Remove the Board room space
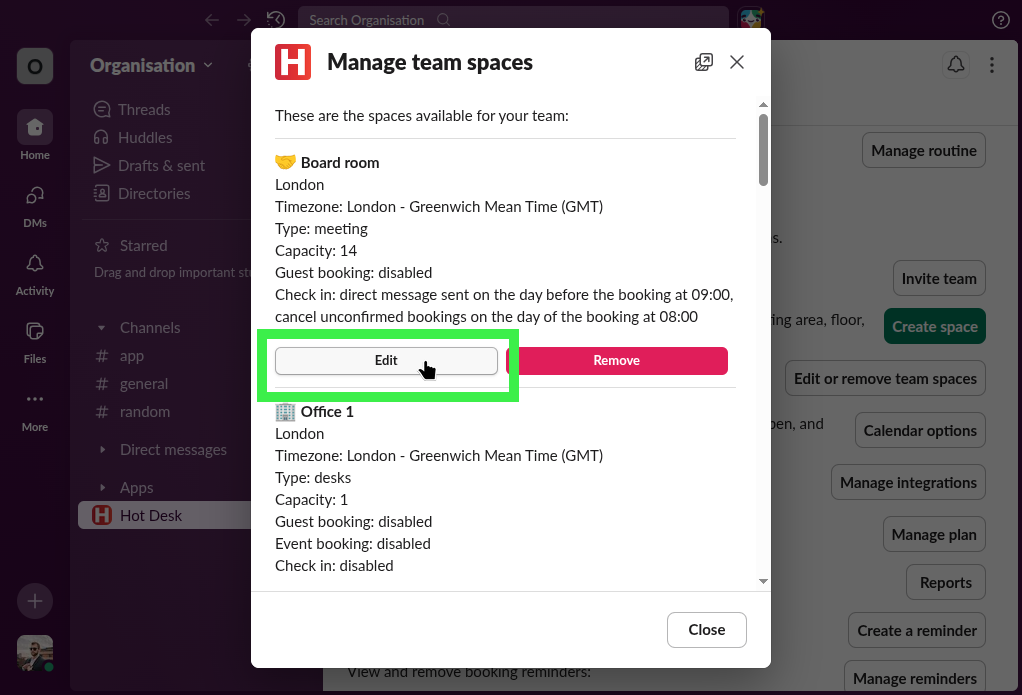The width and height of the screenshot is (1022, 695). [617, 360]
